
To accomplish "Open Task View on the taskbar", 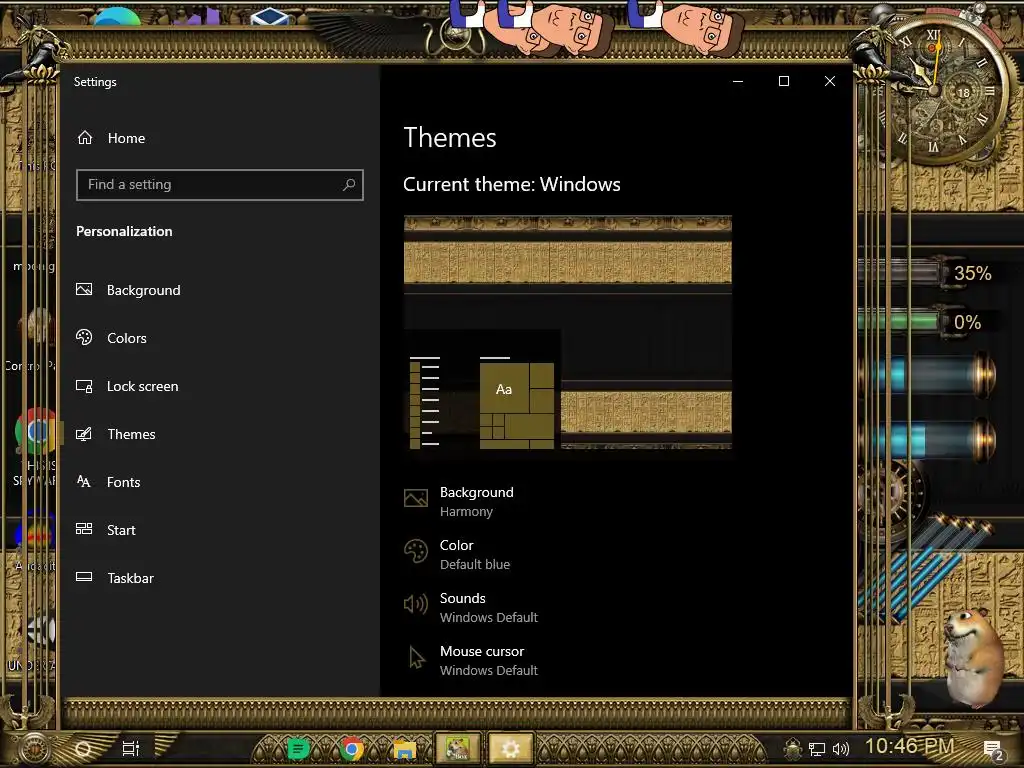I will pyautogui.click(x=131, y=748).
